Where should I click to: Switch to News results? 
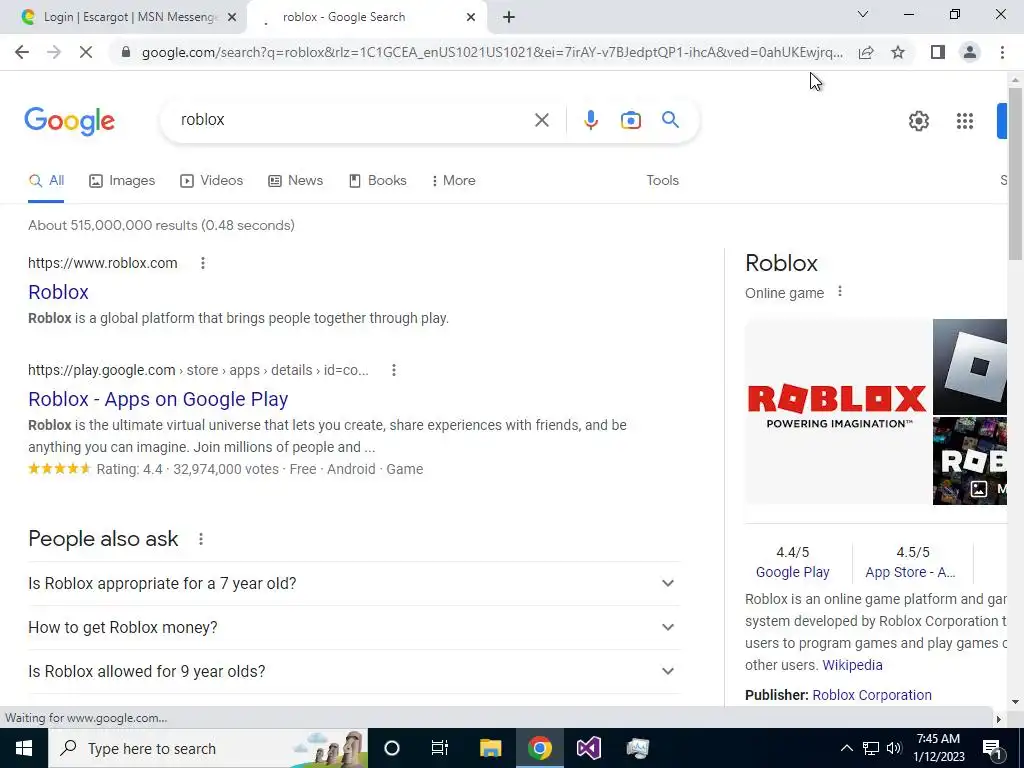(296, 181)
